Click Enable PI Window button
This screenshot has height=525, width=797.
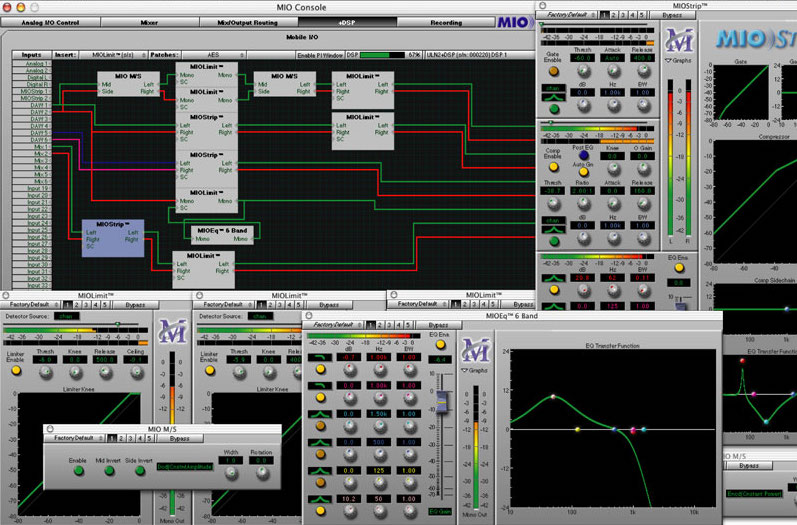320,55
